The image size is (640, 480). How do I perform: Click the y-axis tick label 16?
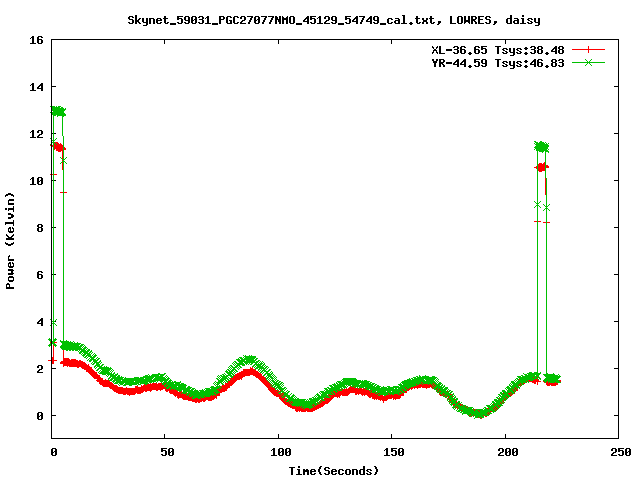(36, 40)
